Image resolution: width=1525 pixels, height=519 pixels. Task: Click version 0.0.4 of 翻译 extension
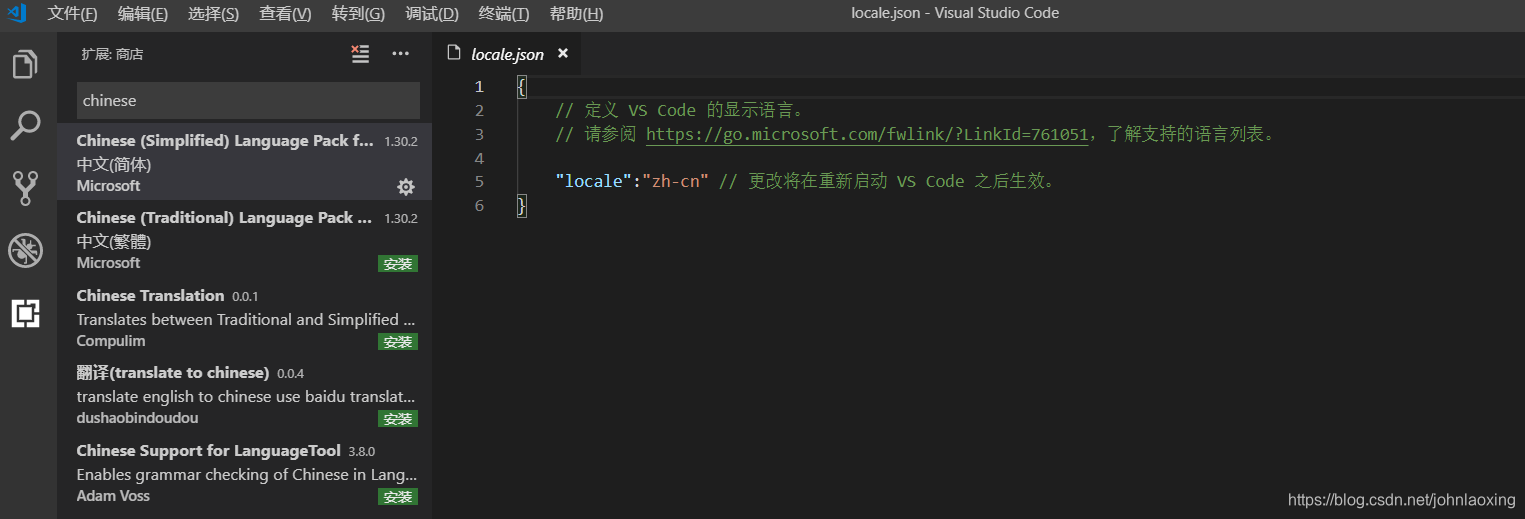pos(290,374)
